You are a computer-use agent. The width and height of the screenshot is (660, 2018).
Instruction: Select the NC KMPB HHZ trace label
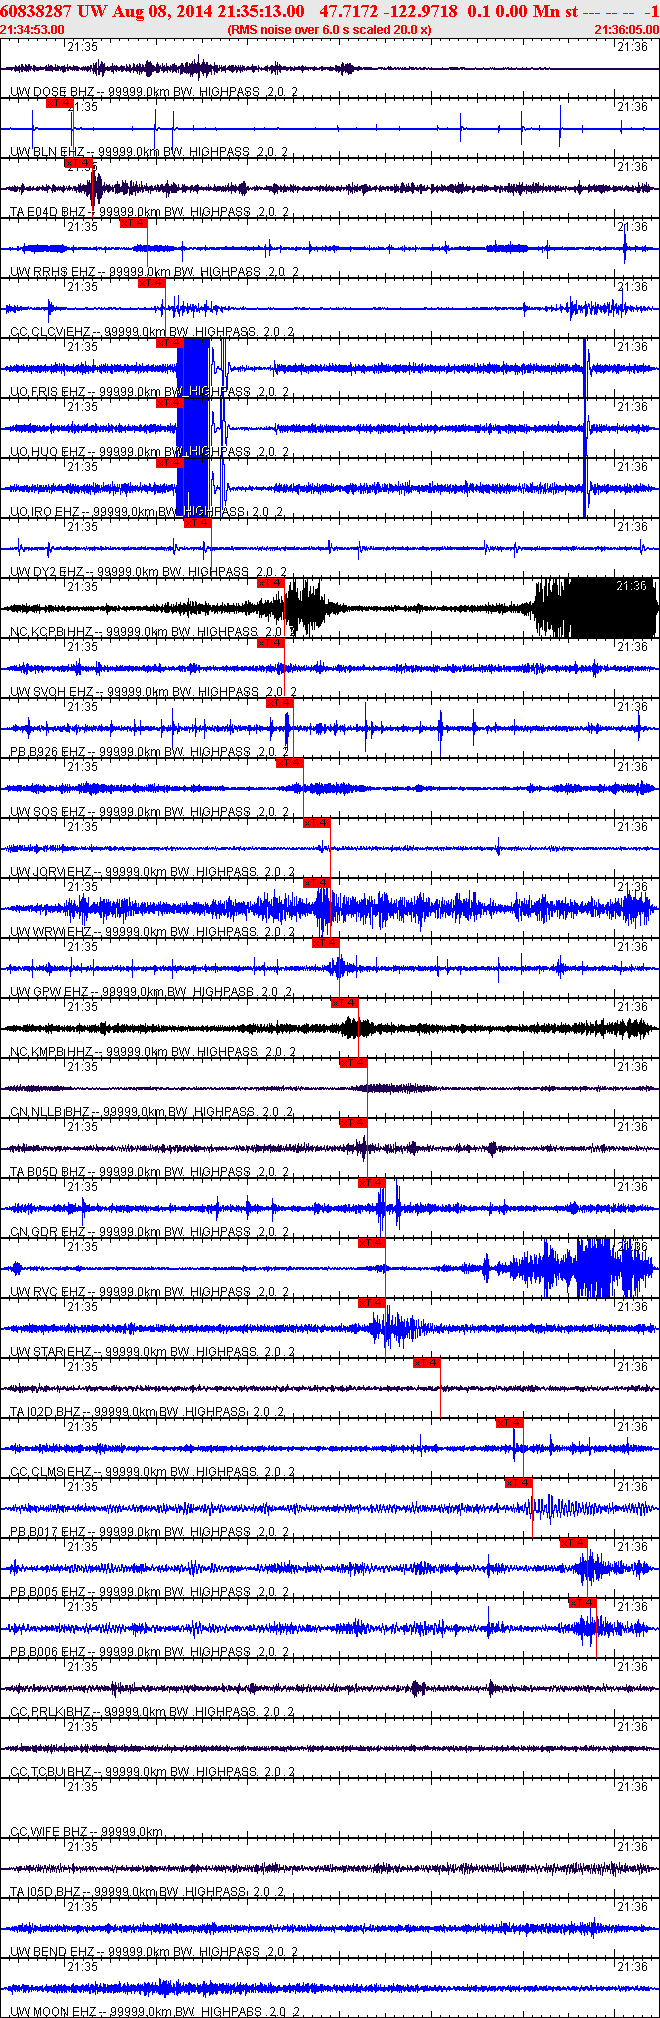coord(152,1052)
